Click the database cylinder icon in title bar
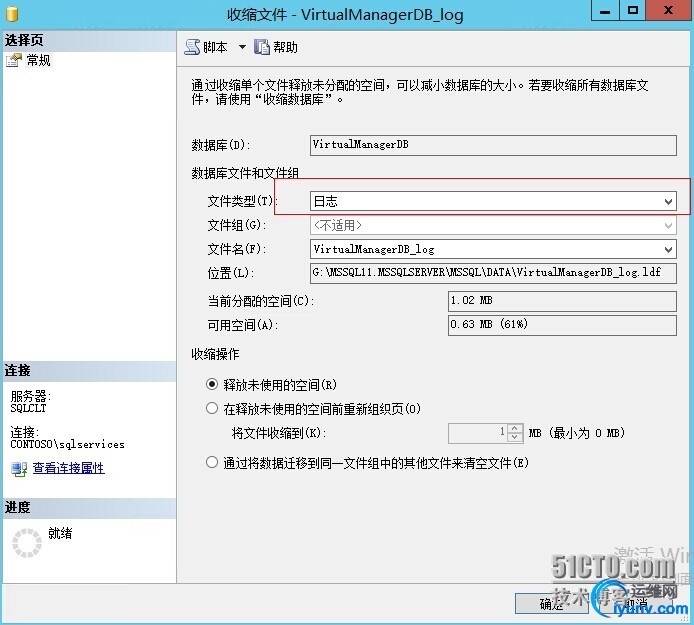This screenshot has height=625, width=694. point(12,14)
